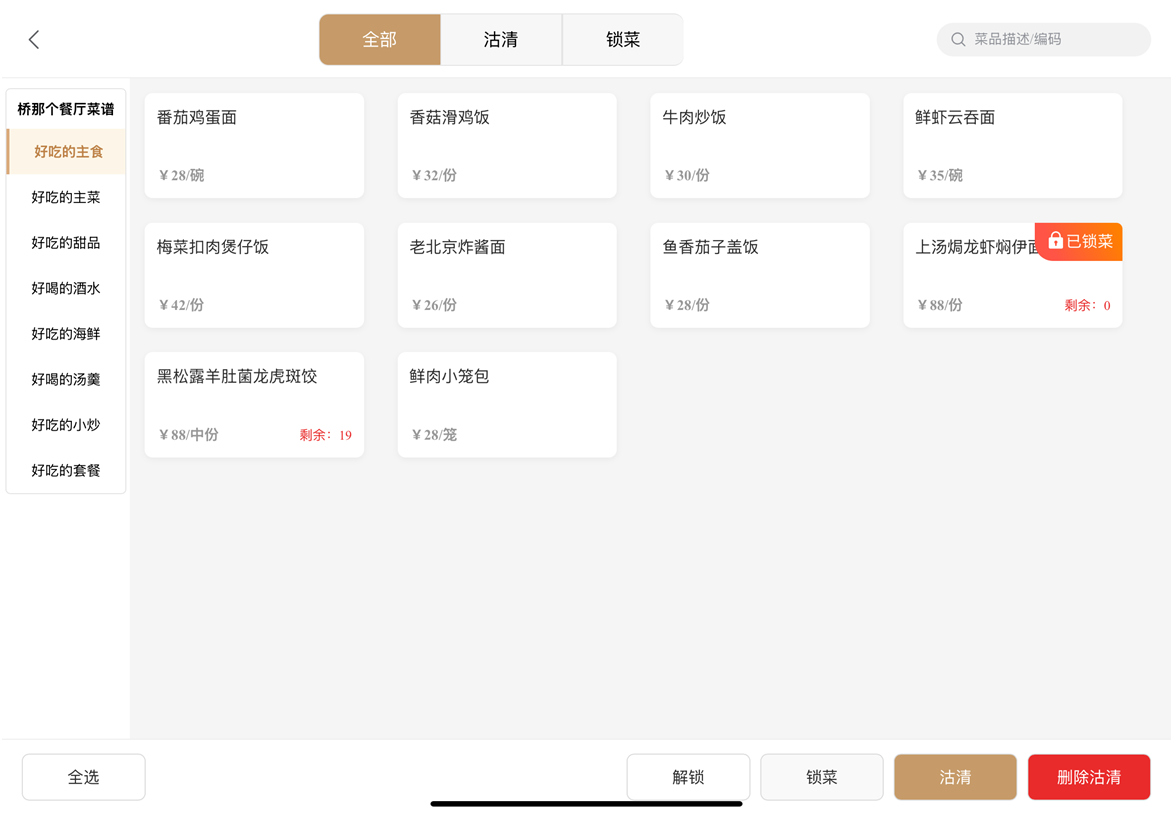Click the lock badge on 上汤焗龙虾焖伊面

click(x=1079, y=242)
